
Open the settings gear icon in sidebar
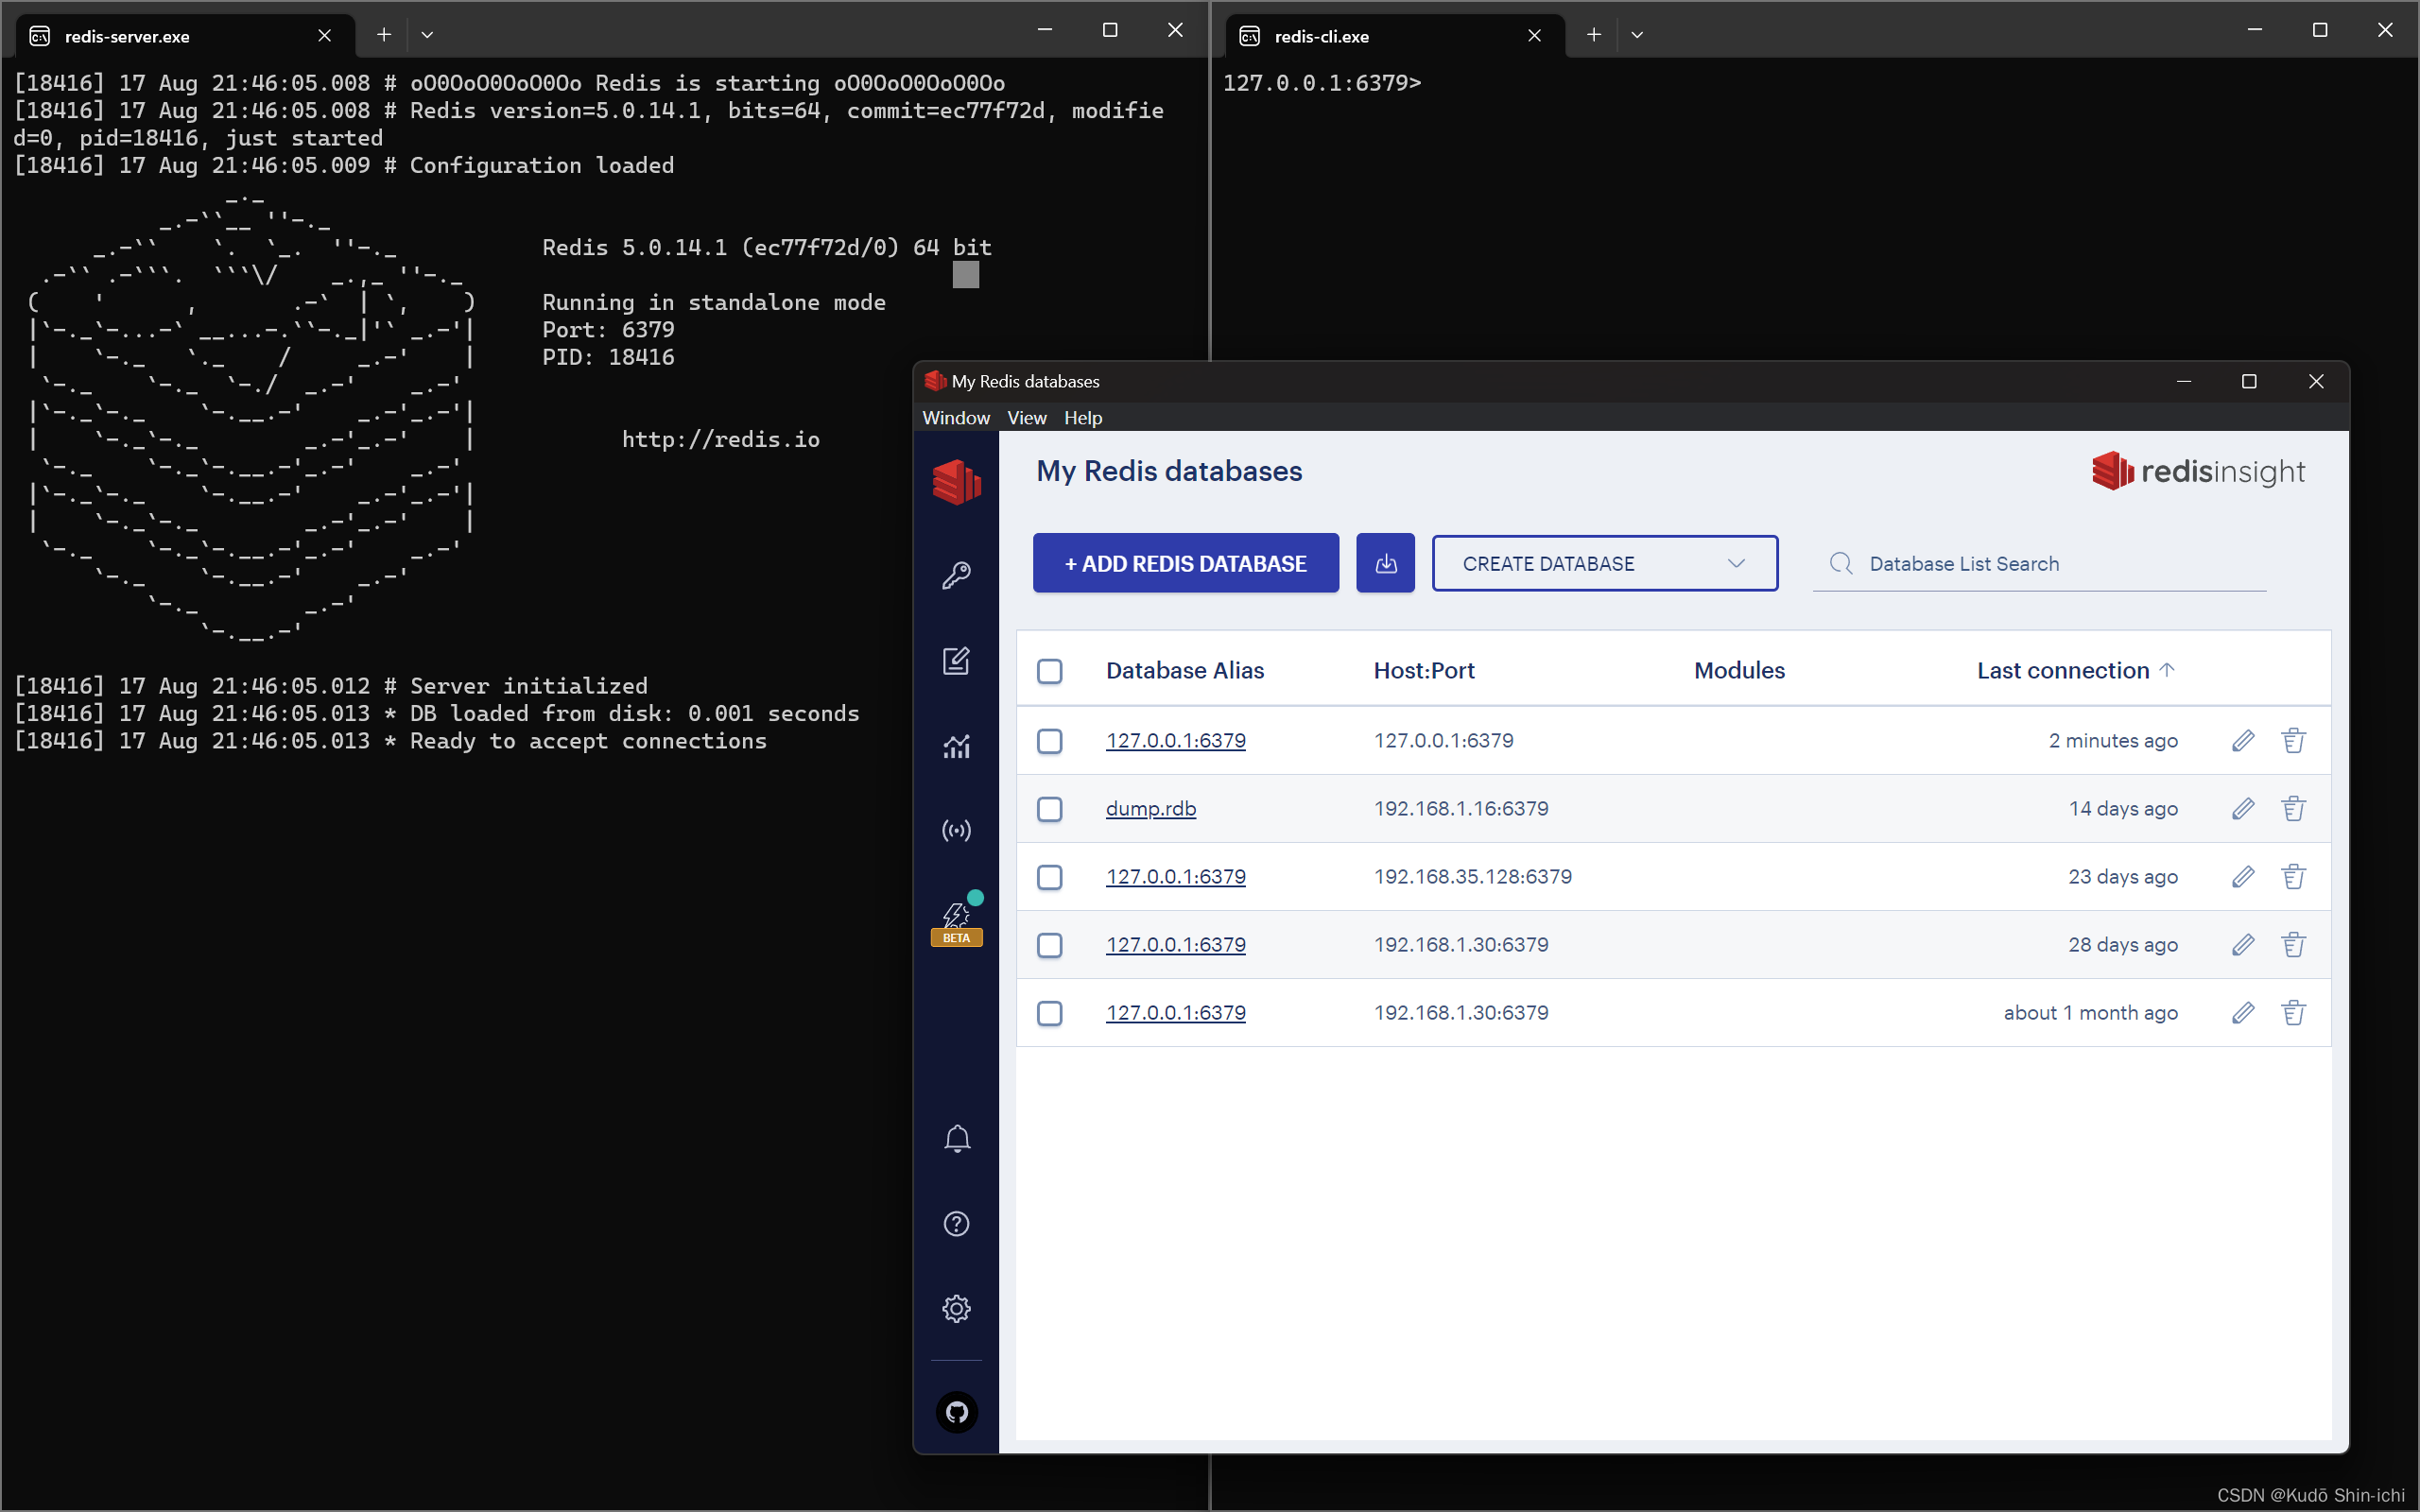956,1309
